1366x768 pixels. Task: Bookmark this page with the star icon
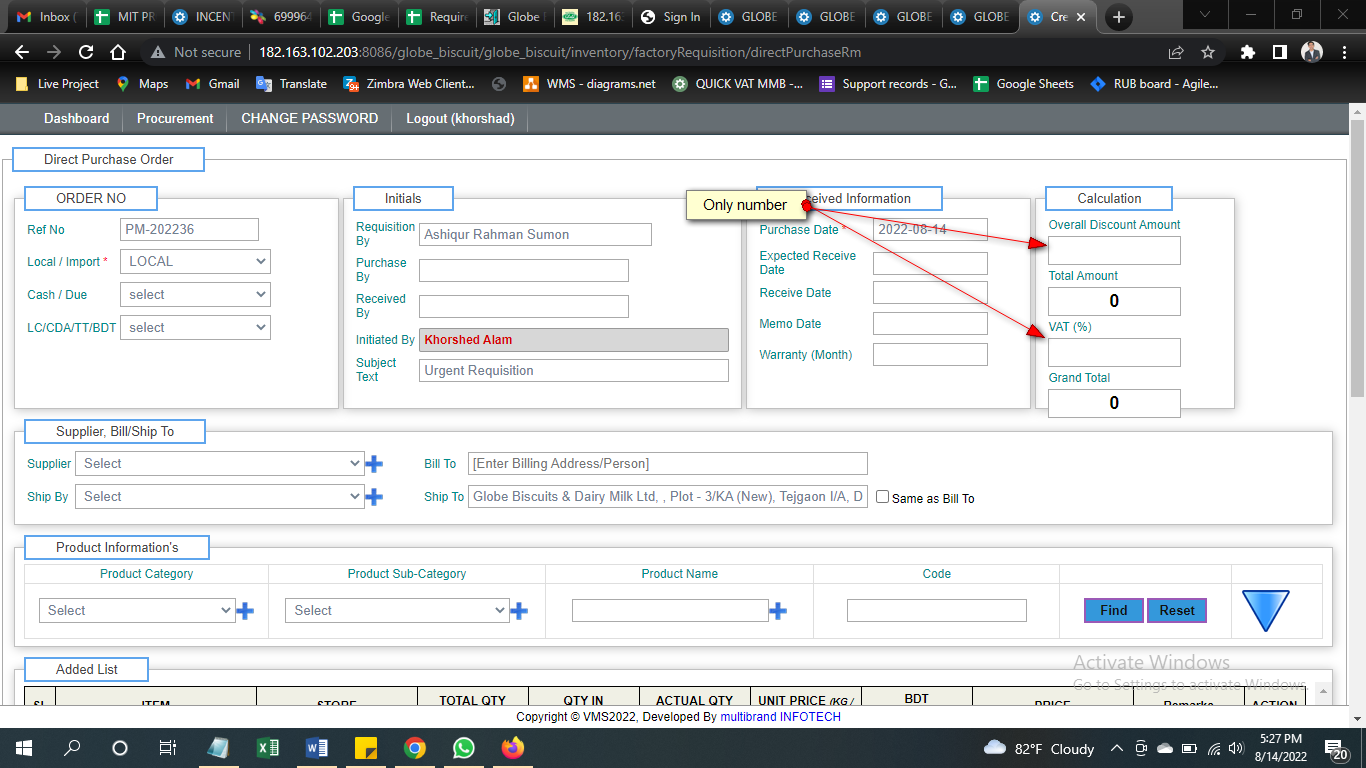pos(1208,52)
